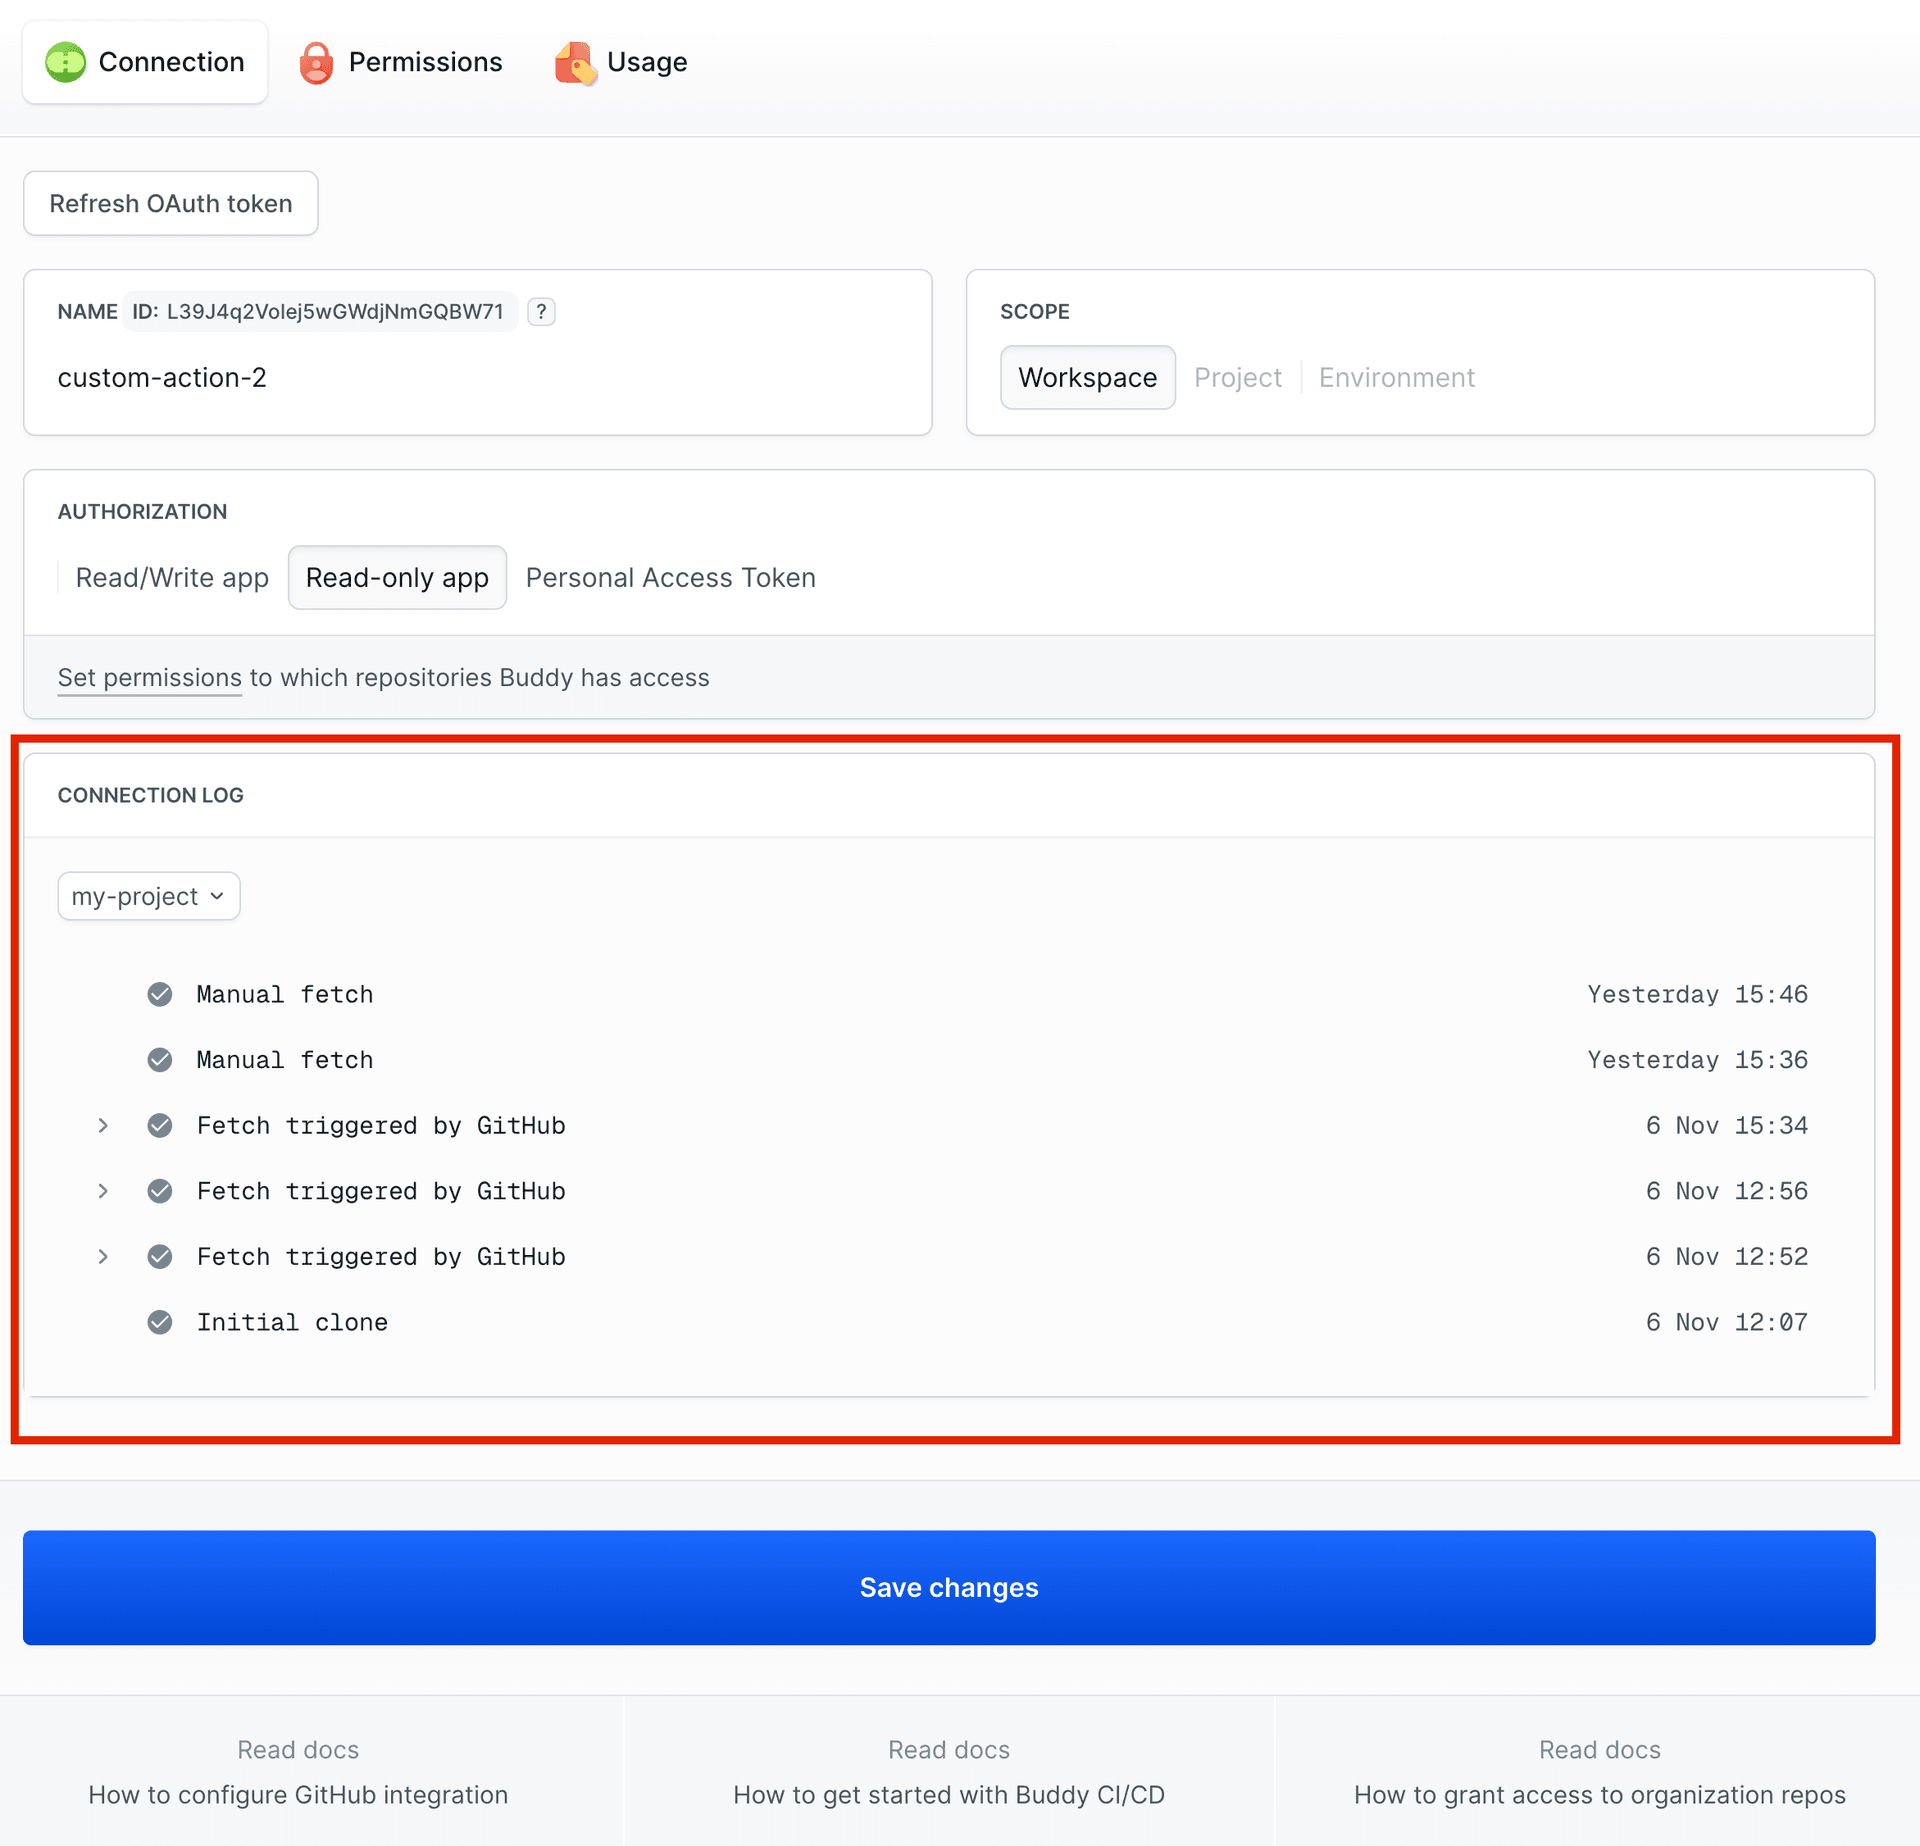
Task: Click status checkmark for Manual fetch at 15:36
Action: pyautogui.click(x=160, y=1060)
